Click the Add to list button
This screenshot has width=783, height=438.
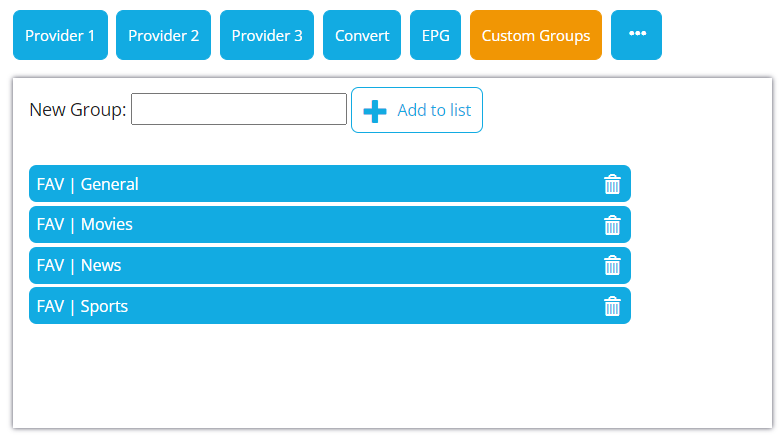pyautogui.click(x=417, y=110)
